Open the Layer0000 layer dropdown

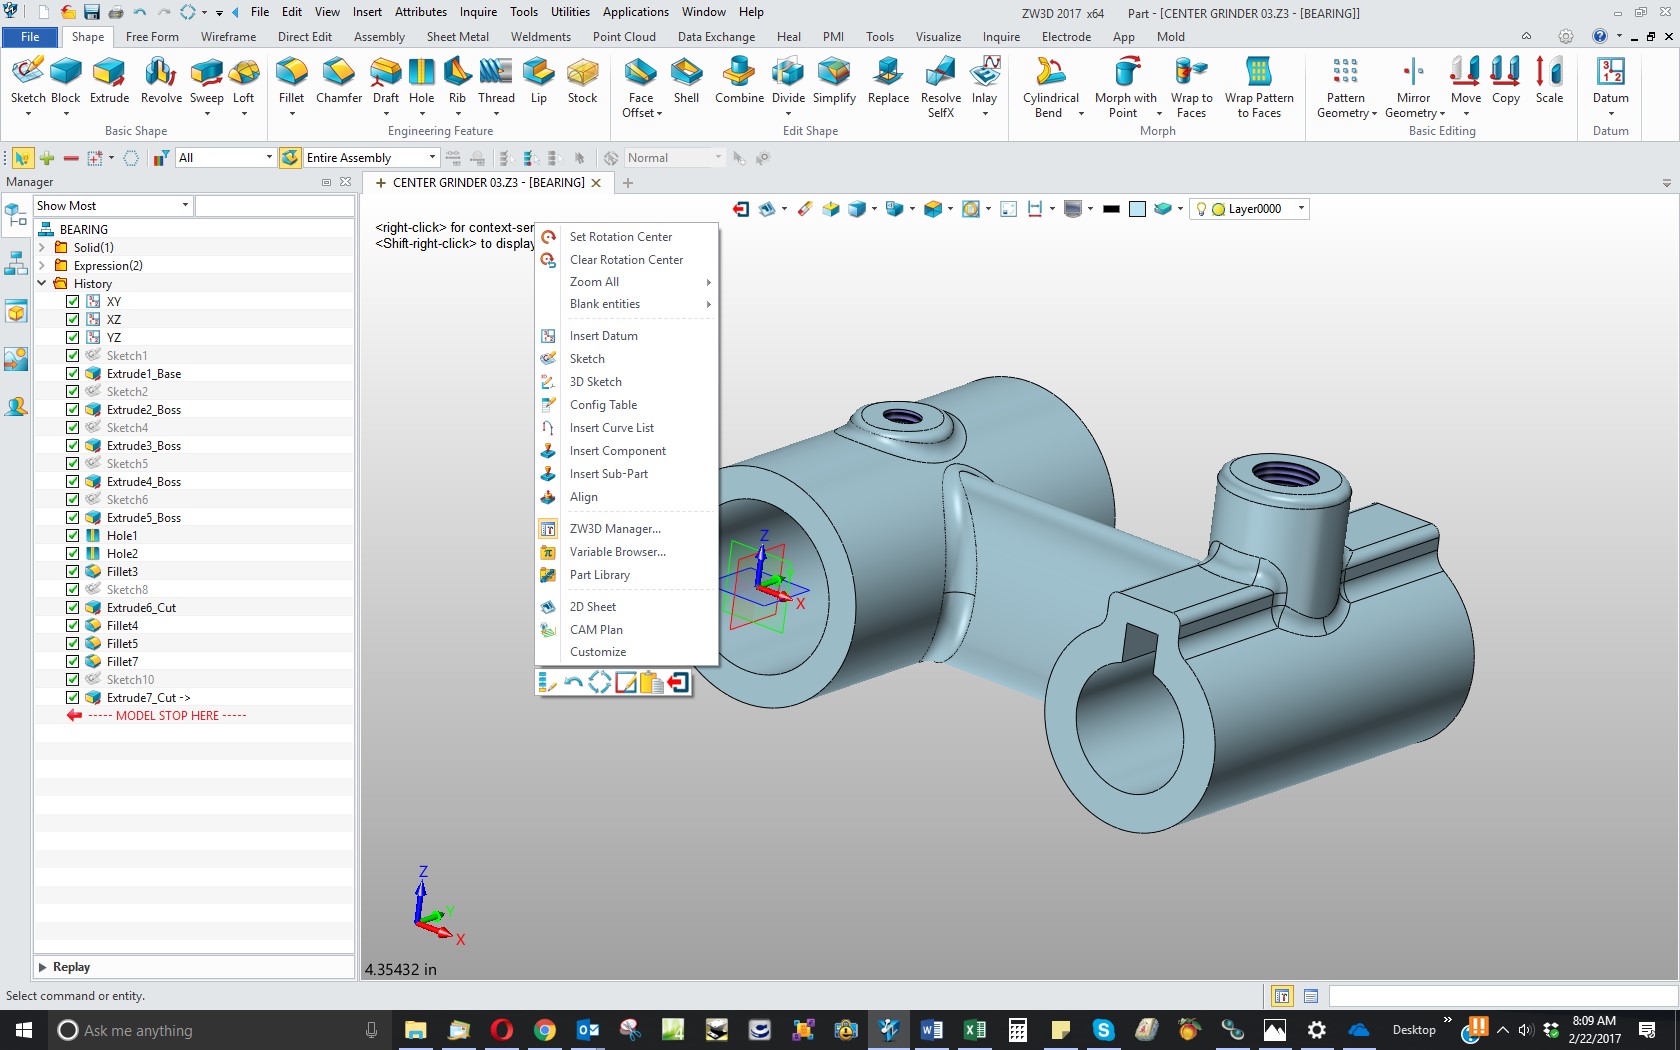pyautogui.click(x=1301, y=209)
